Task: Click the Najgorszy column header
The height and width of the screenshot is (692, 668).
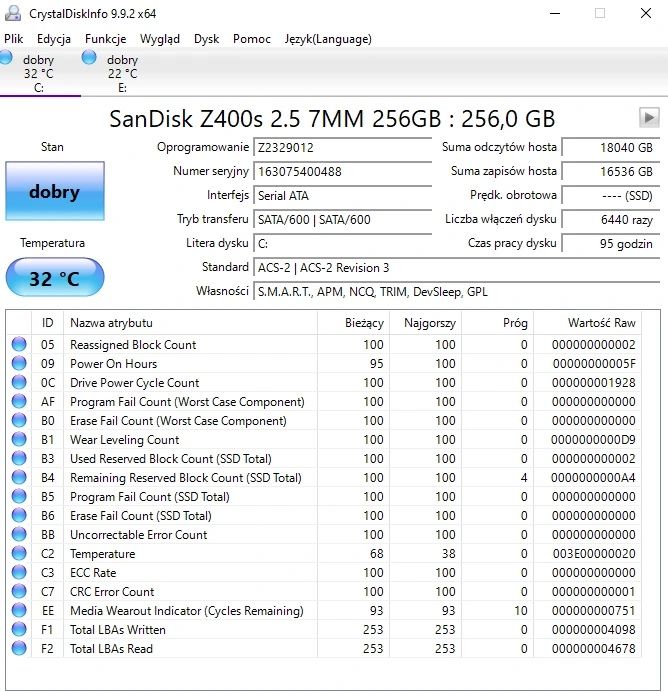Action: pyautogui.click(x=425, y=323)
